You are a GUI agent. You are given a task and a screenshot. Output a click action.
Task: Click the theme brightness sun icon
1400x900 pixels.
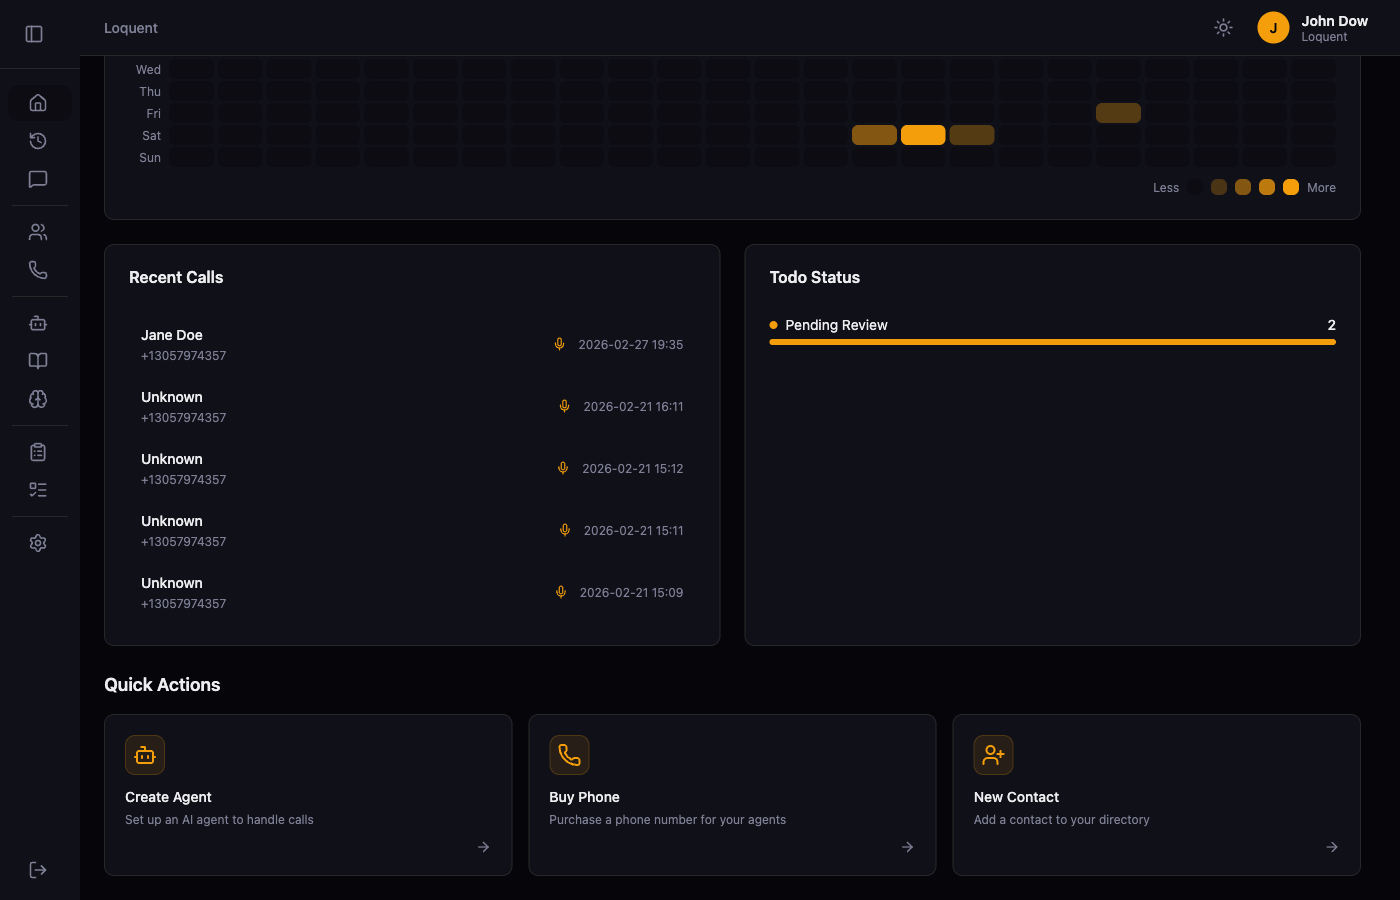(1223, 27)
